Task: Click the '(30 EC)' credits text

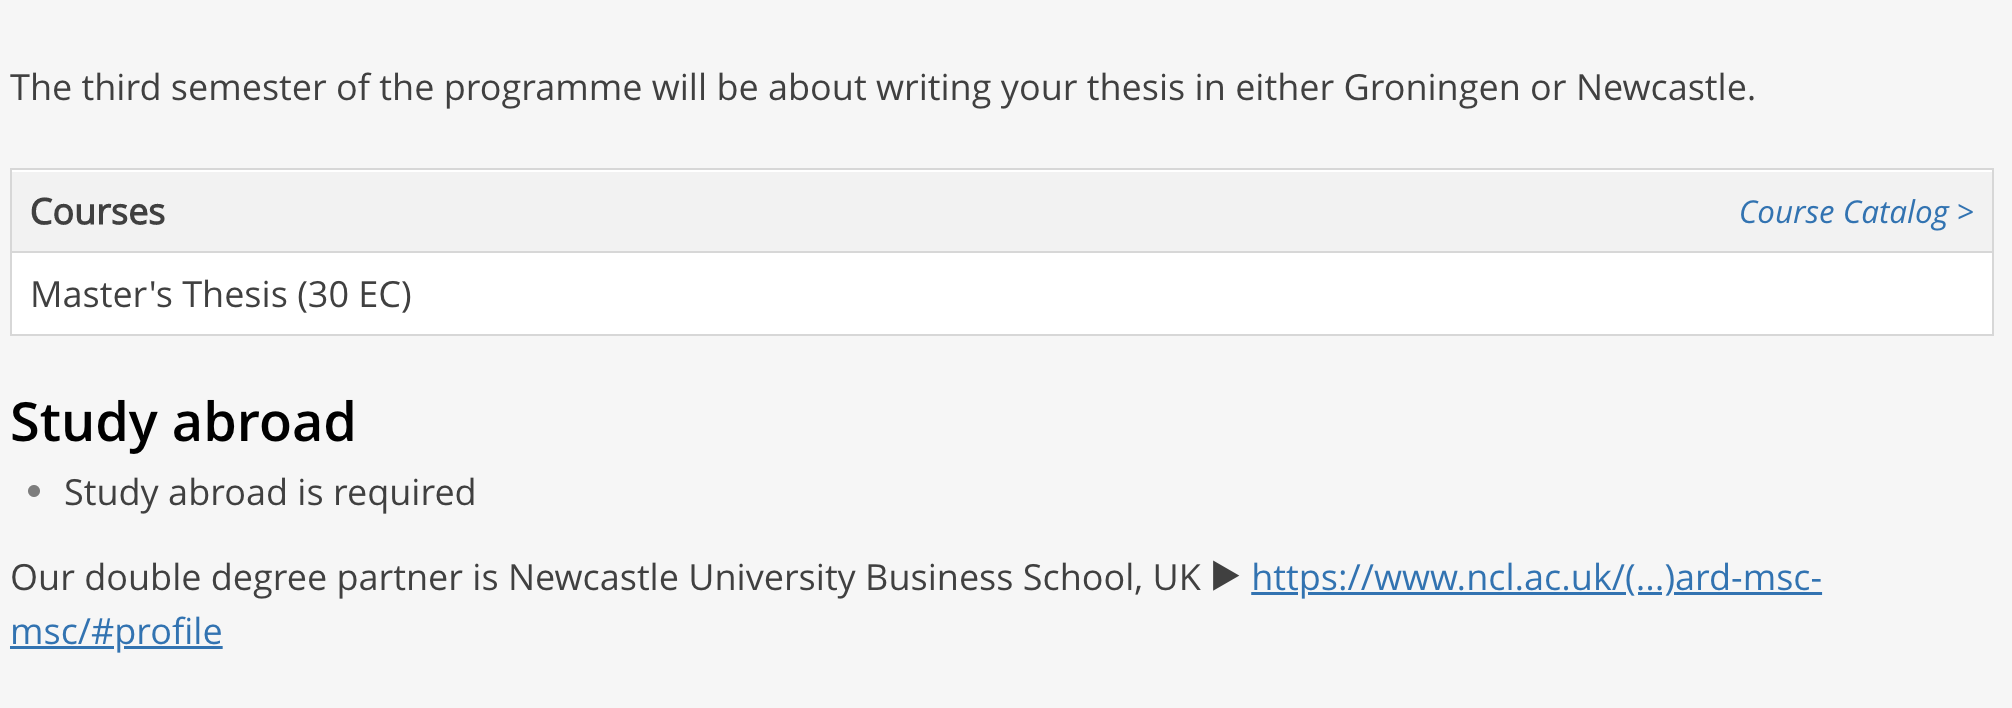Action: (354, 295)
